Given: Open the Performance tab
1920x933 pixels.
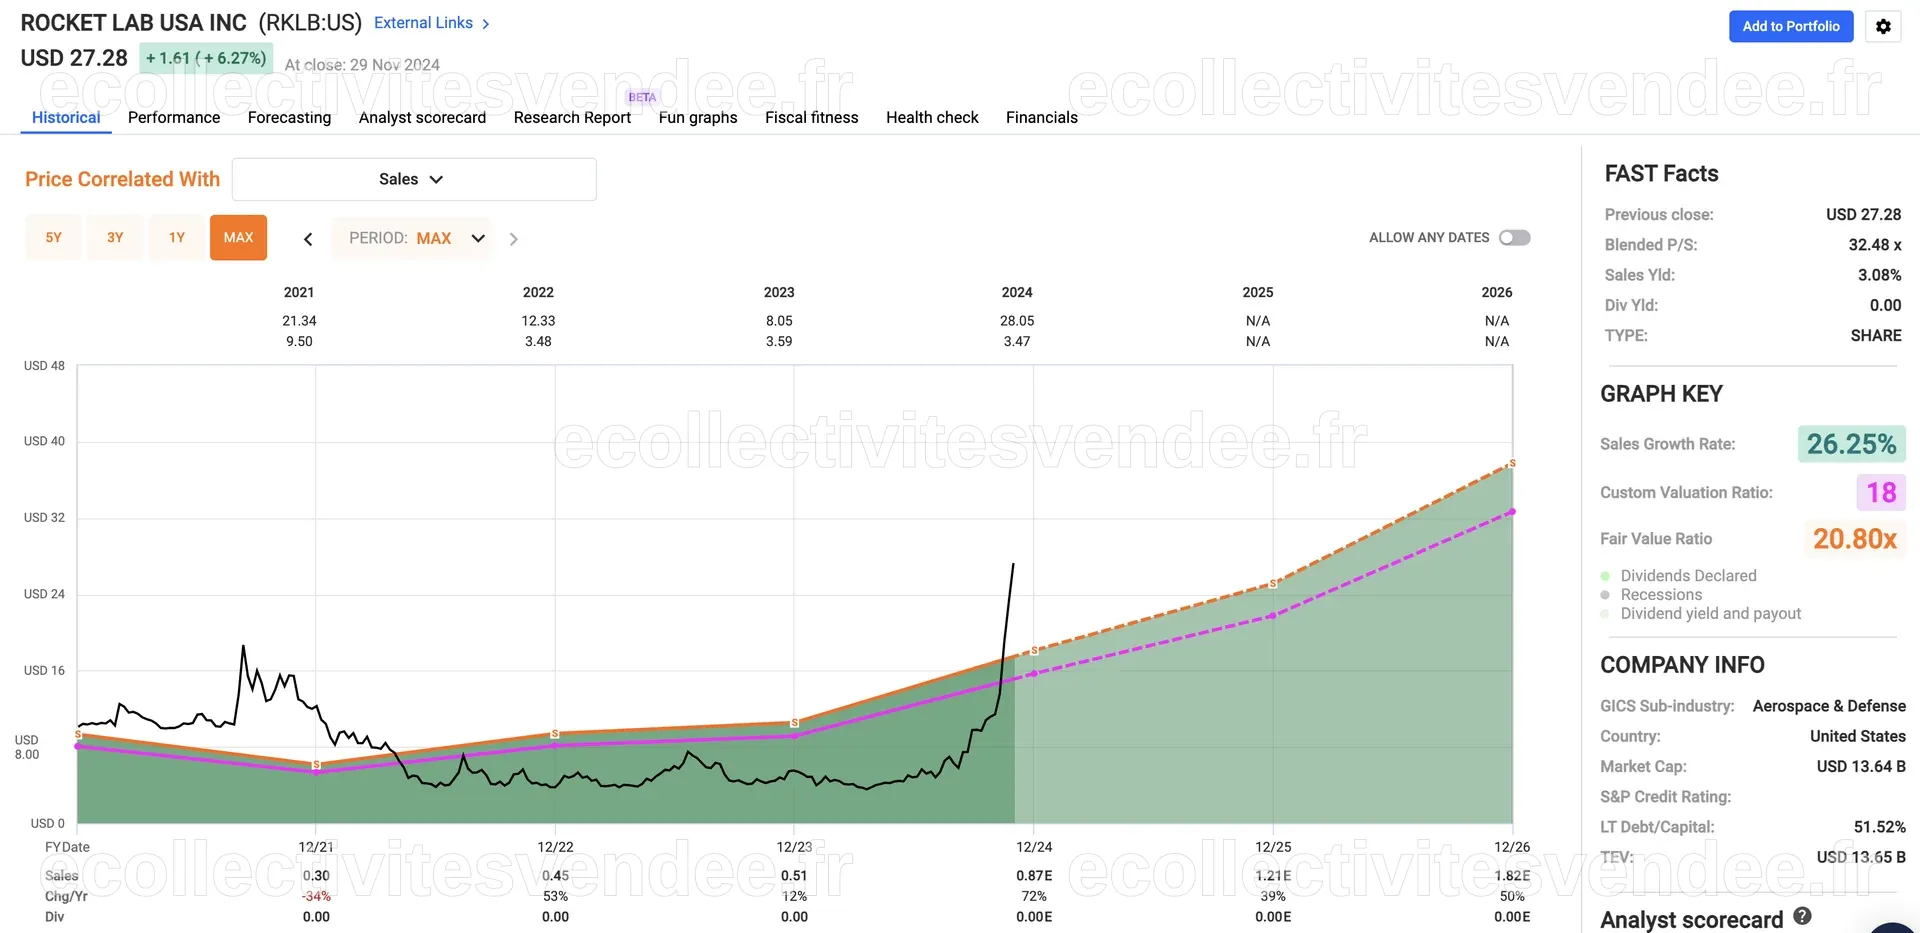Looking at the screenshot, I should pos(174,117).
